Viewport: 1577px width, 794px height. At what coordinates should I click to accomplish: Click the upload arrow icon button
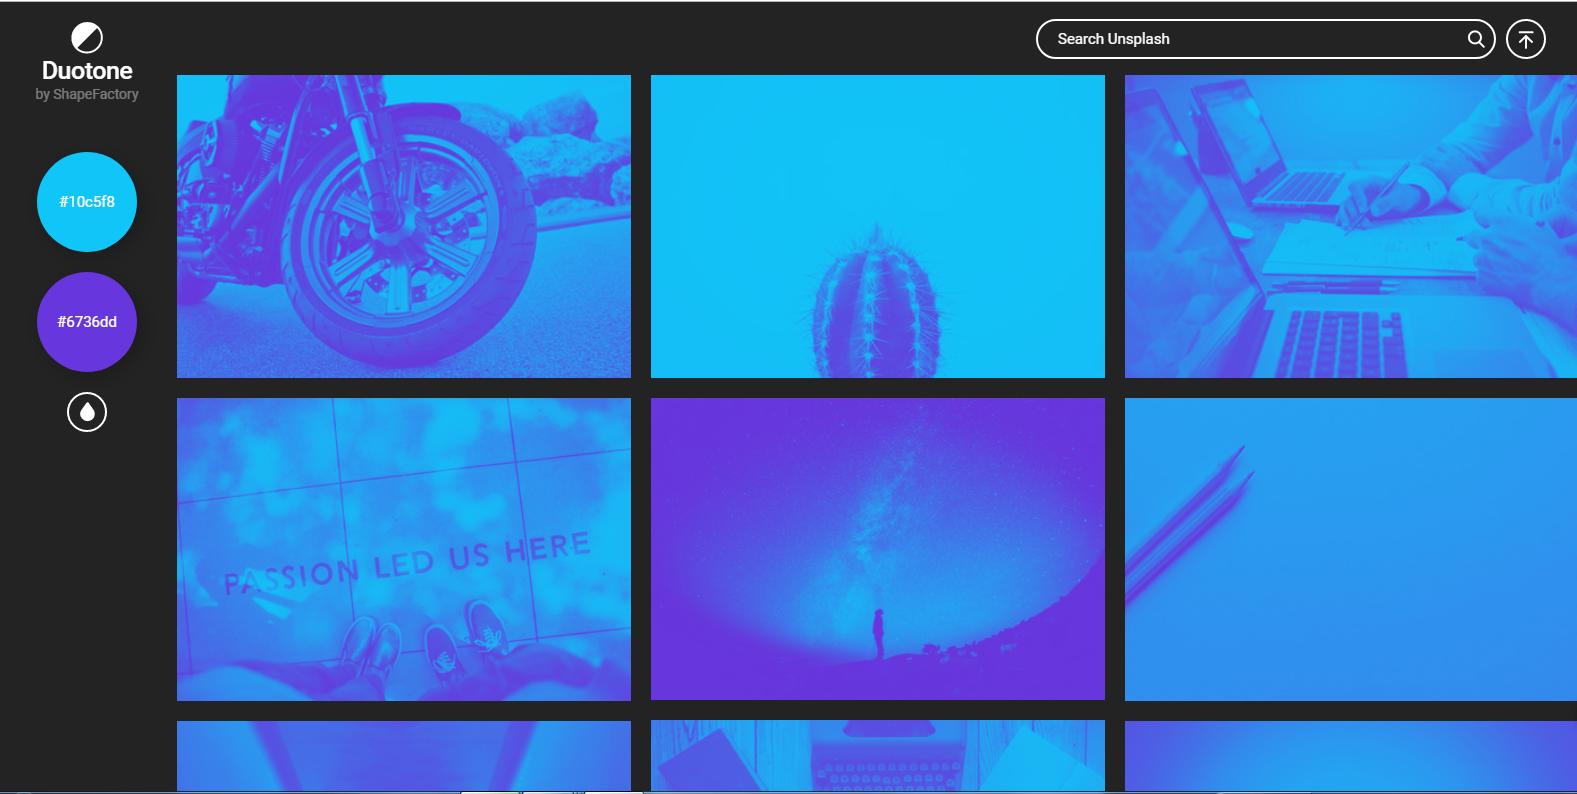[x=1526, y=39]
